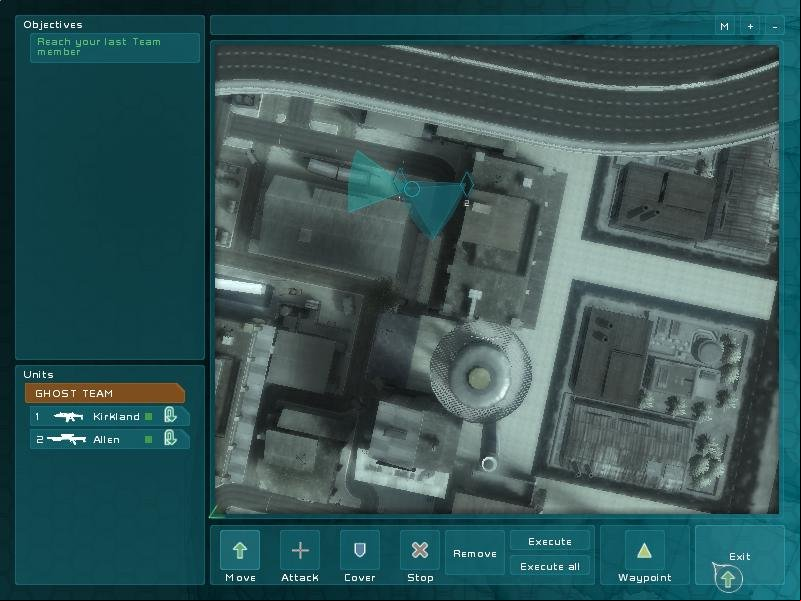
Task: Select the Move order arrow icon
Action: tap(240, 550)
